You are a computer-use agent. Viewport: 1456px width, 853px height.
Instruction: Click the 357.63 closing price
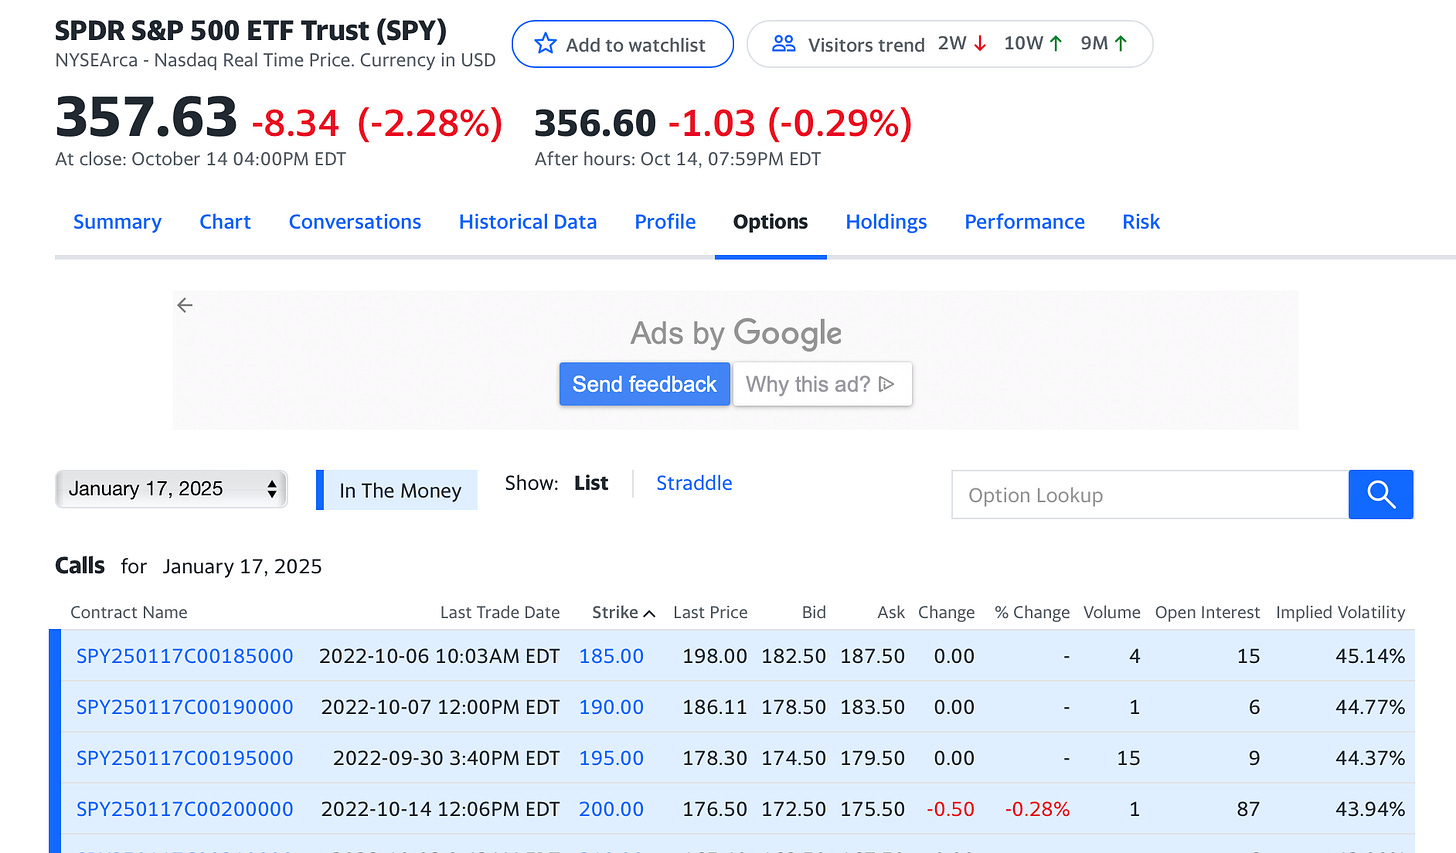coord(146,117)
